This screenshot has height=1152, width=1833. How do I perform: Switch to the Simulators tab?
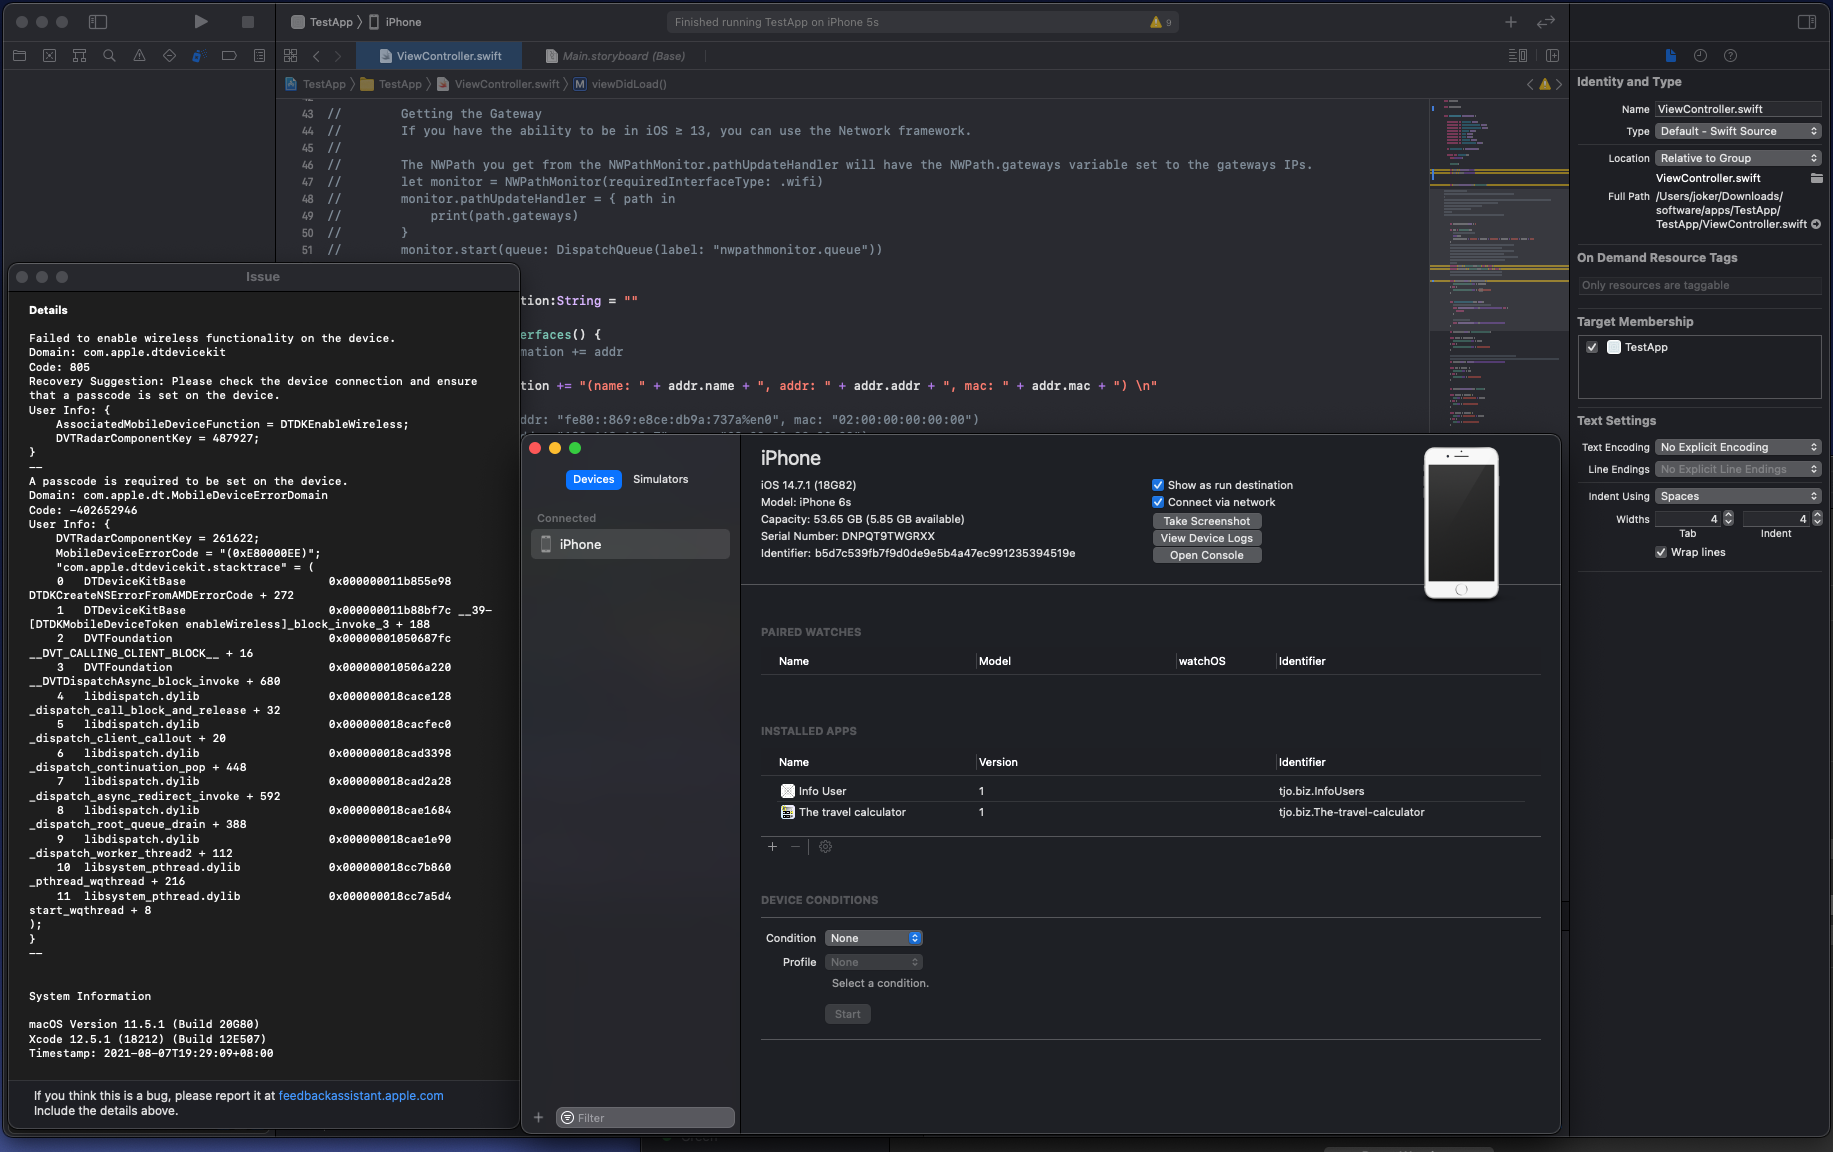(x=660, y=480)
